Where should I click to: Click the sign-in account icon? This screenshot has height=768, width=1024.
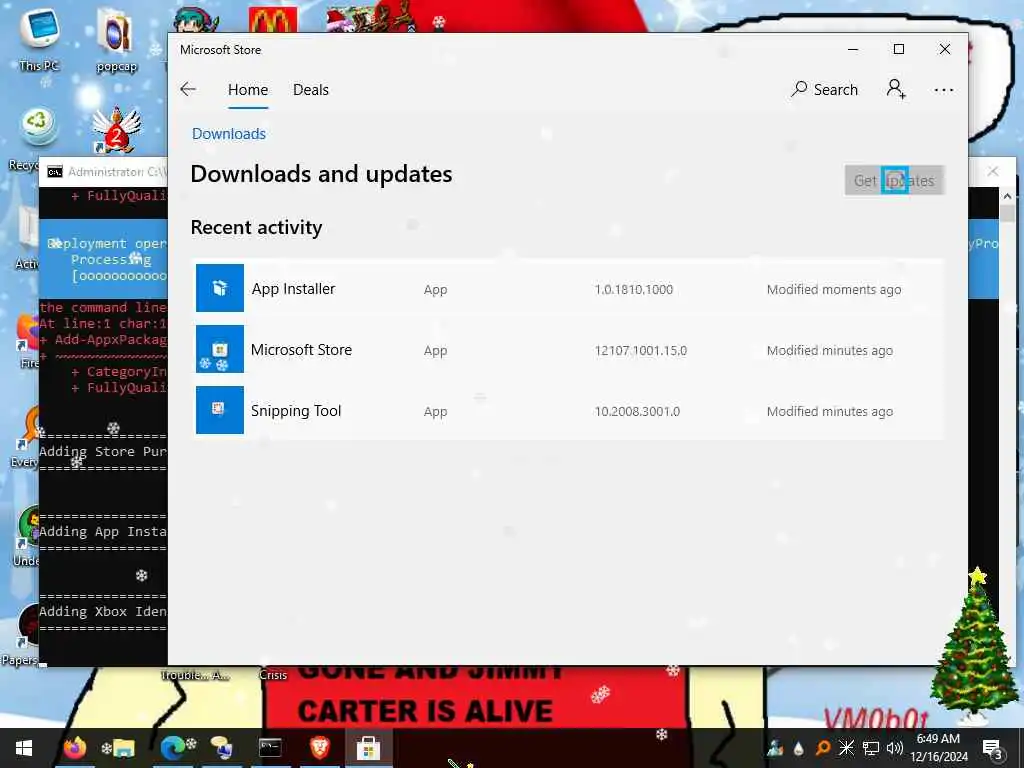[x=896, y=89]
